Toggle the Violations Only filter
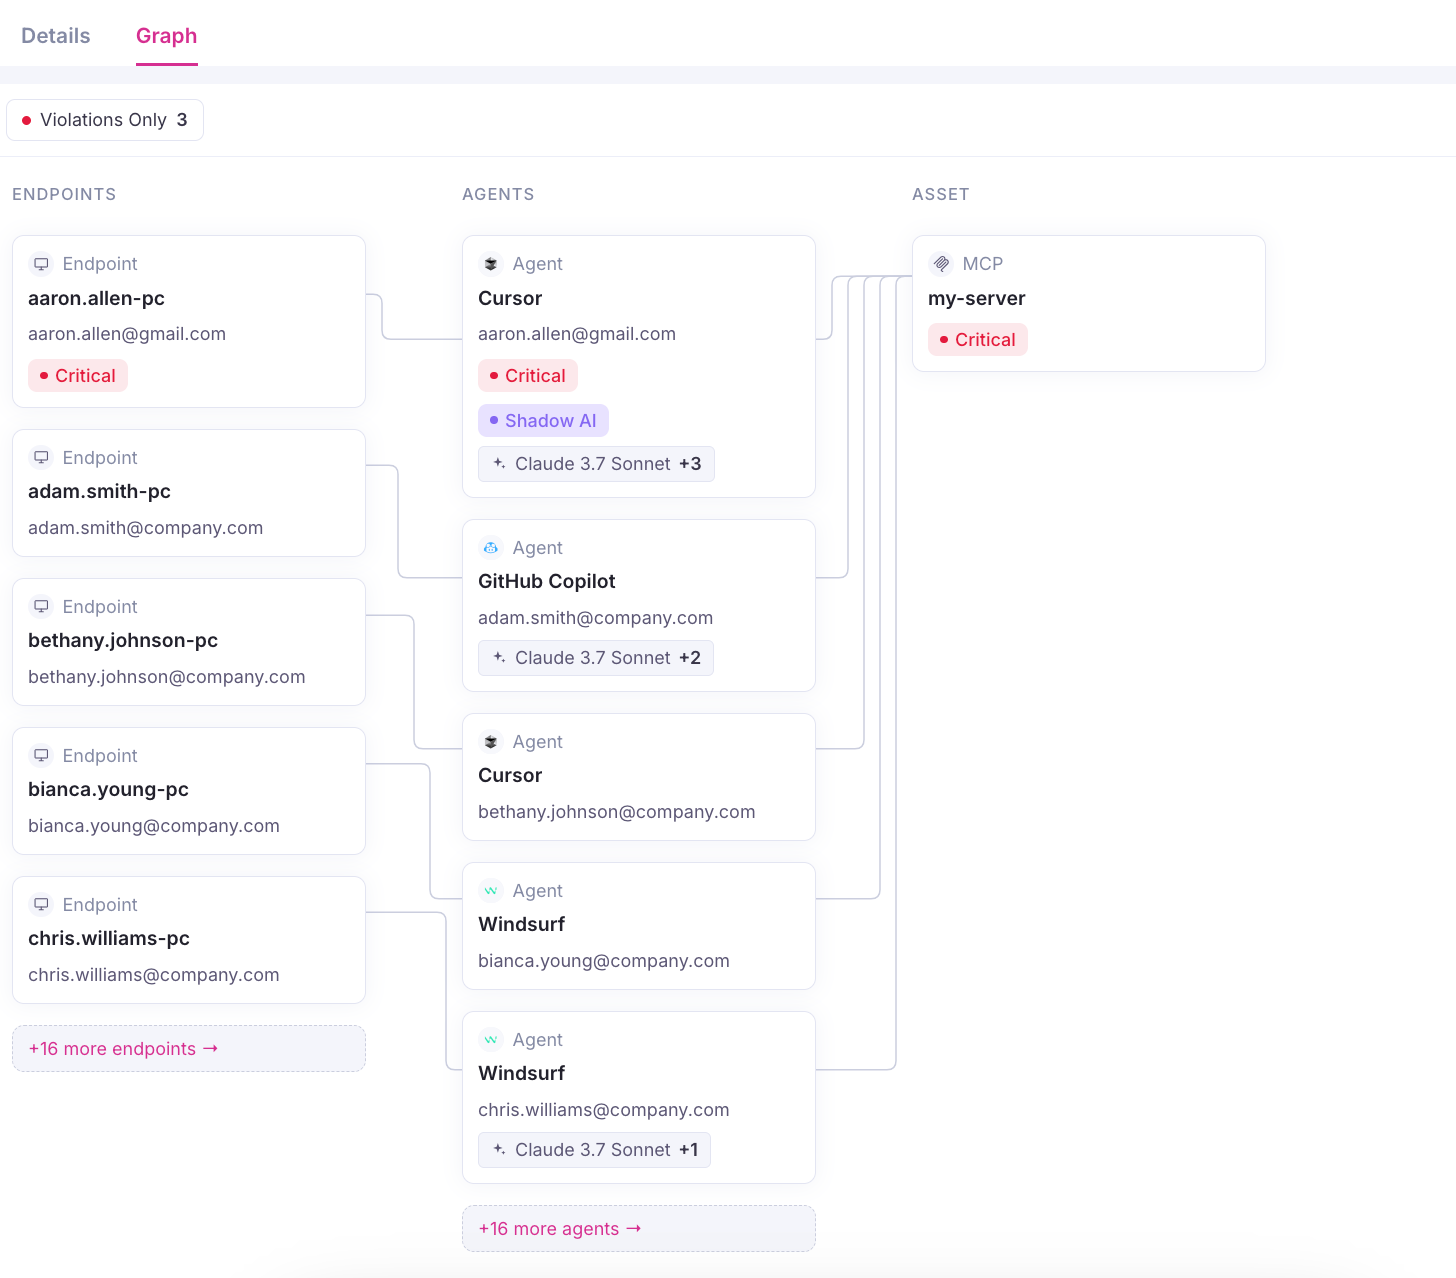Screen dimensions: 1456x1278 pyautogui.click(x=105, y=120)
